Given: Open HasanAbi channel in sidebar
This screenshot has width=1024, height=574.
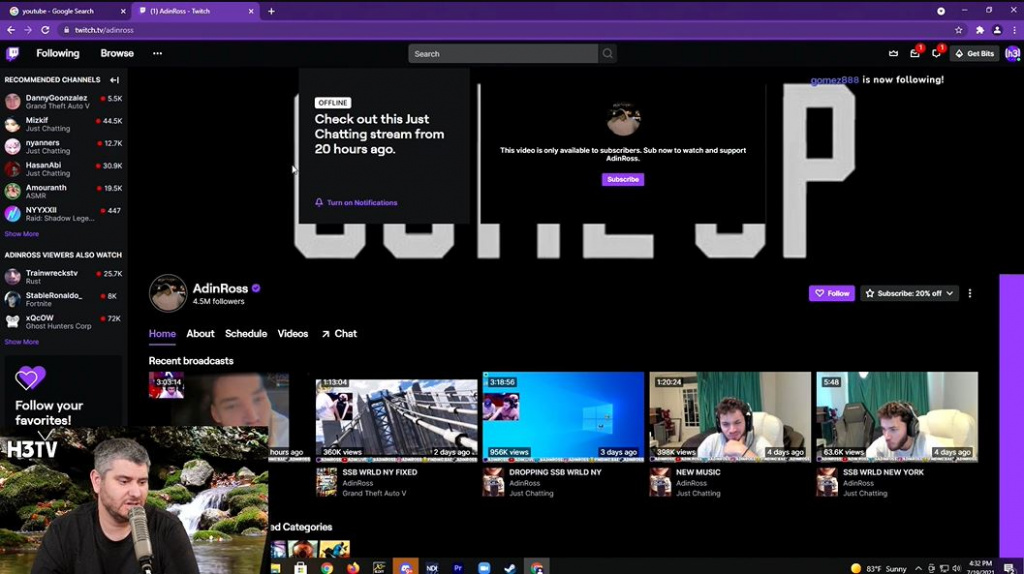Looking at the screenshot, I should pyautogui.click(x=63, y=168).
